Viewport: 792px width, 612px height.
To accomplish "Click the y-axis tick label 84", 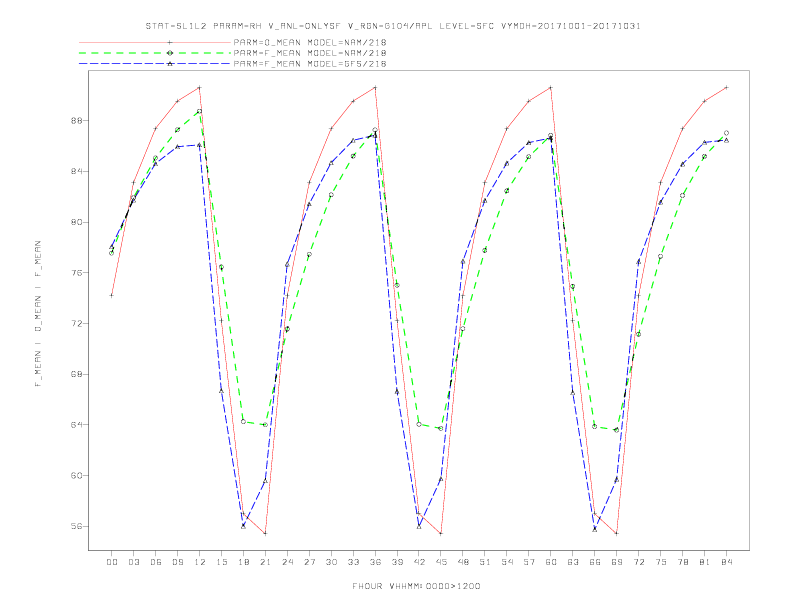I will tap(77, 172).
